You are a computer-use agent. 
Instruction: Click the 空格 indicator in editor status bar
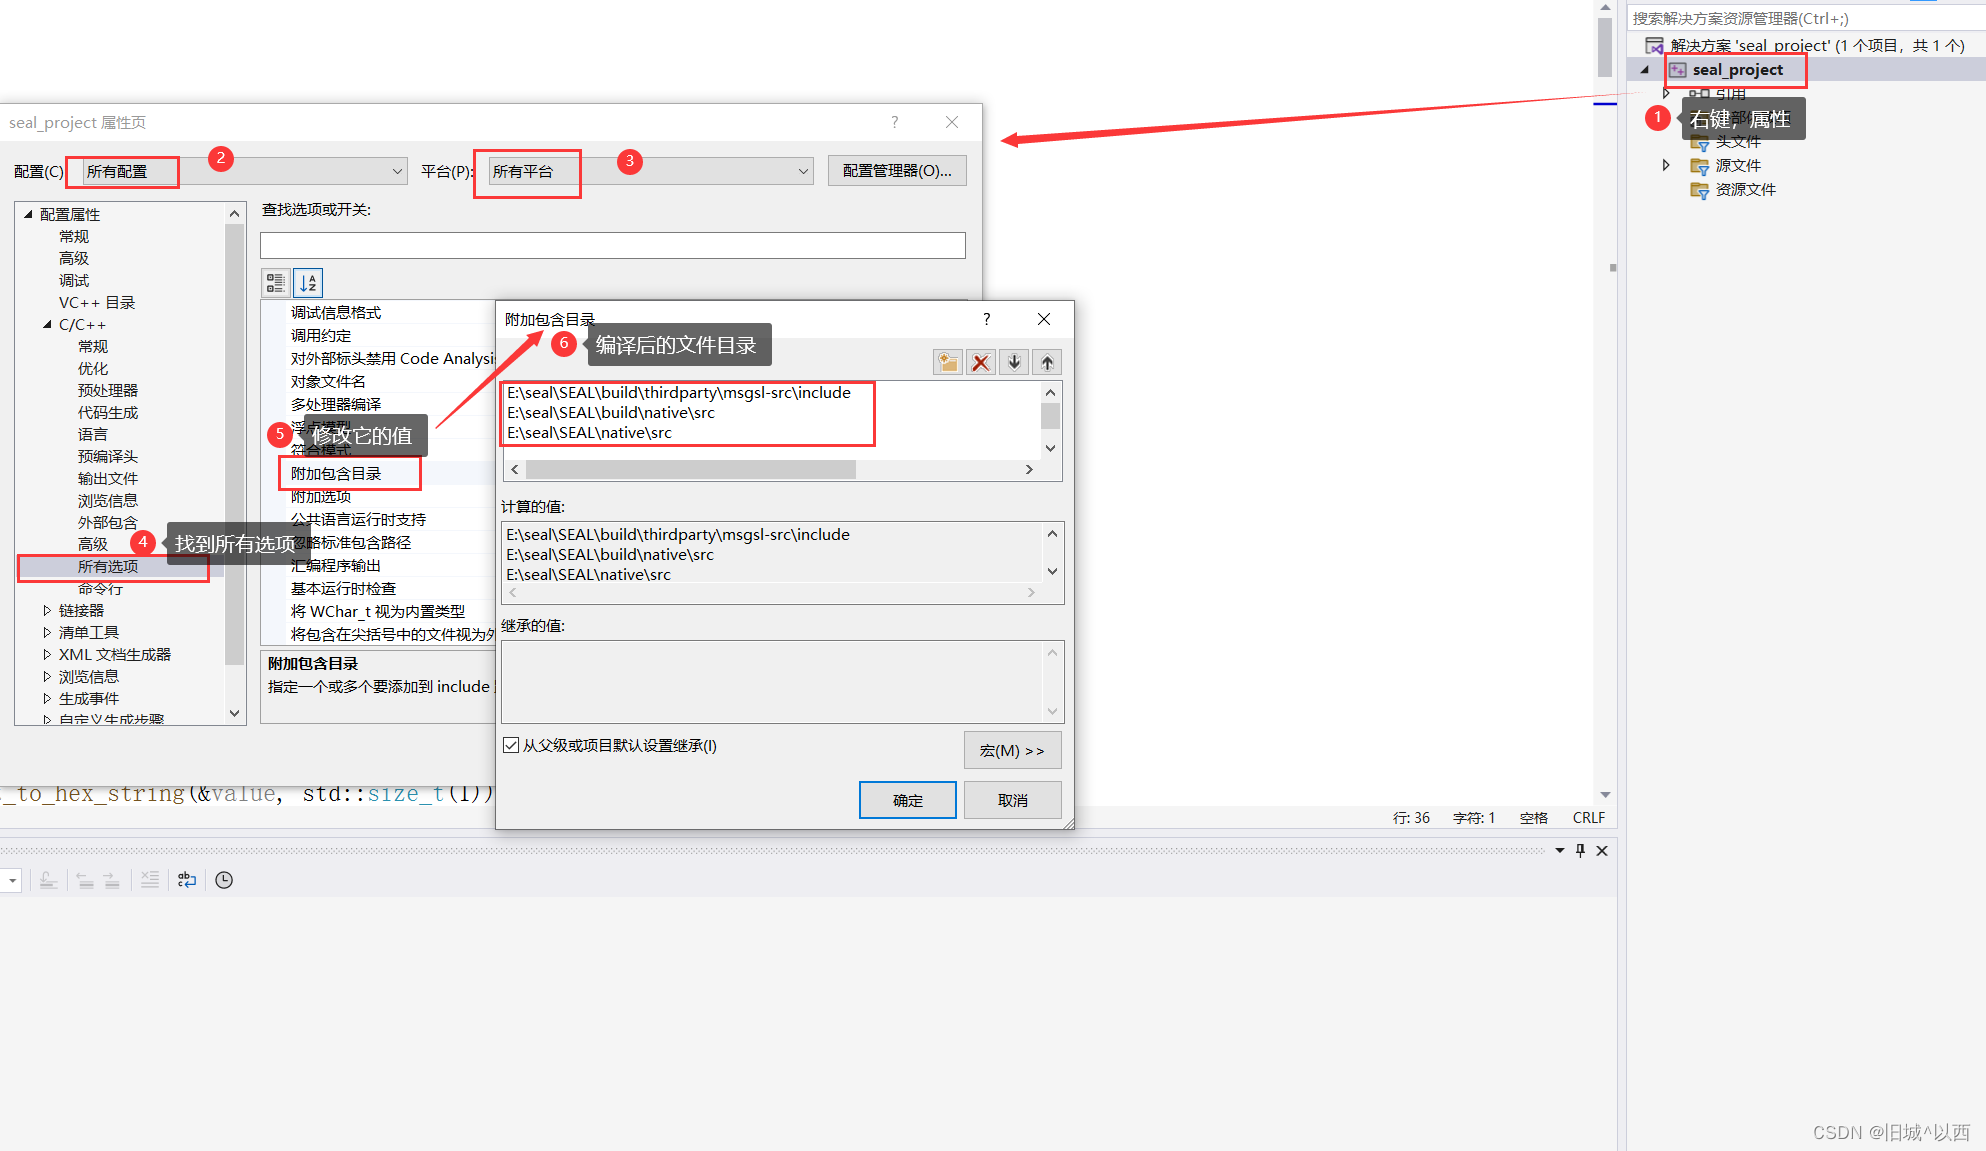pyautogui.click(x=1533, y=817)
